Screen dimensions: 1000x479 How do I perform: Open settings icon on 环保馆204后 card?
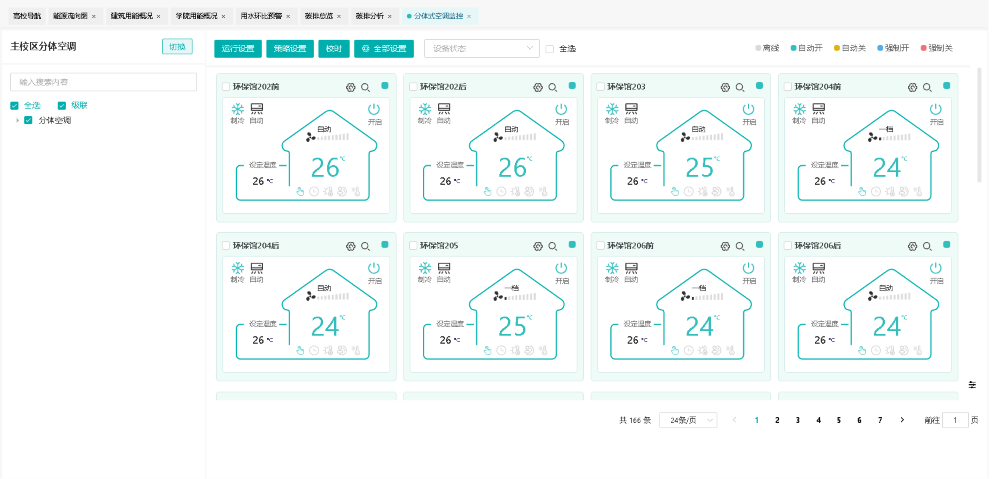(x=350, y=246)
